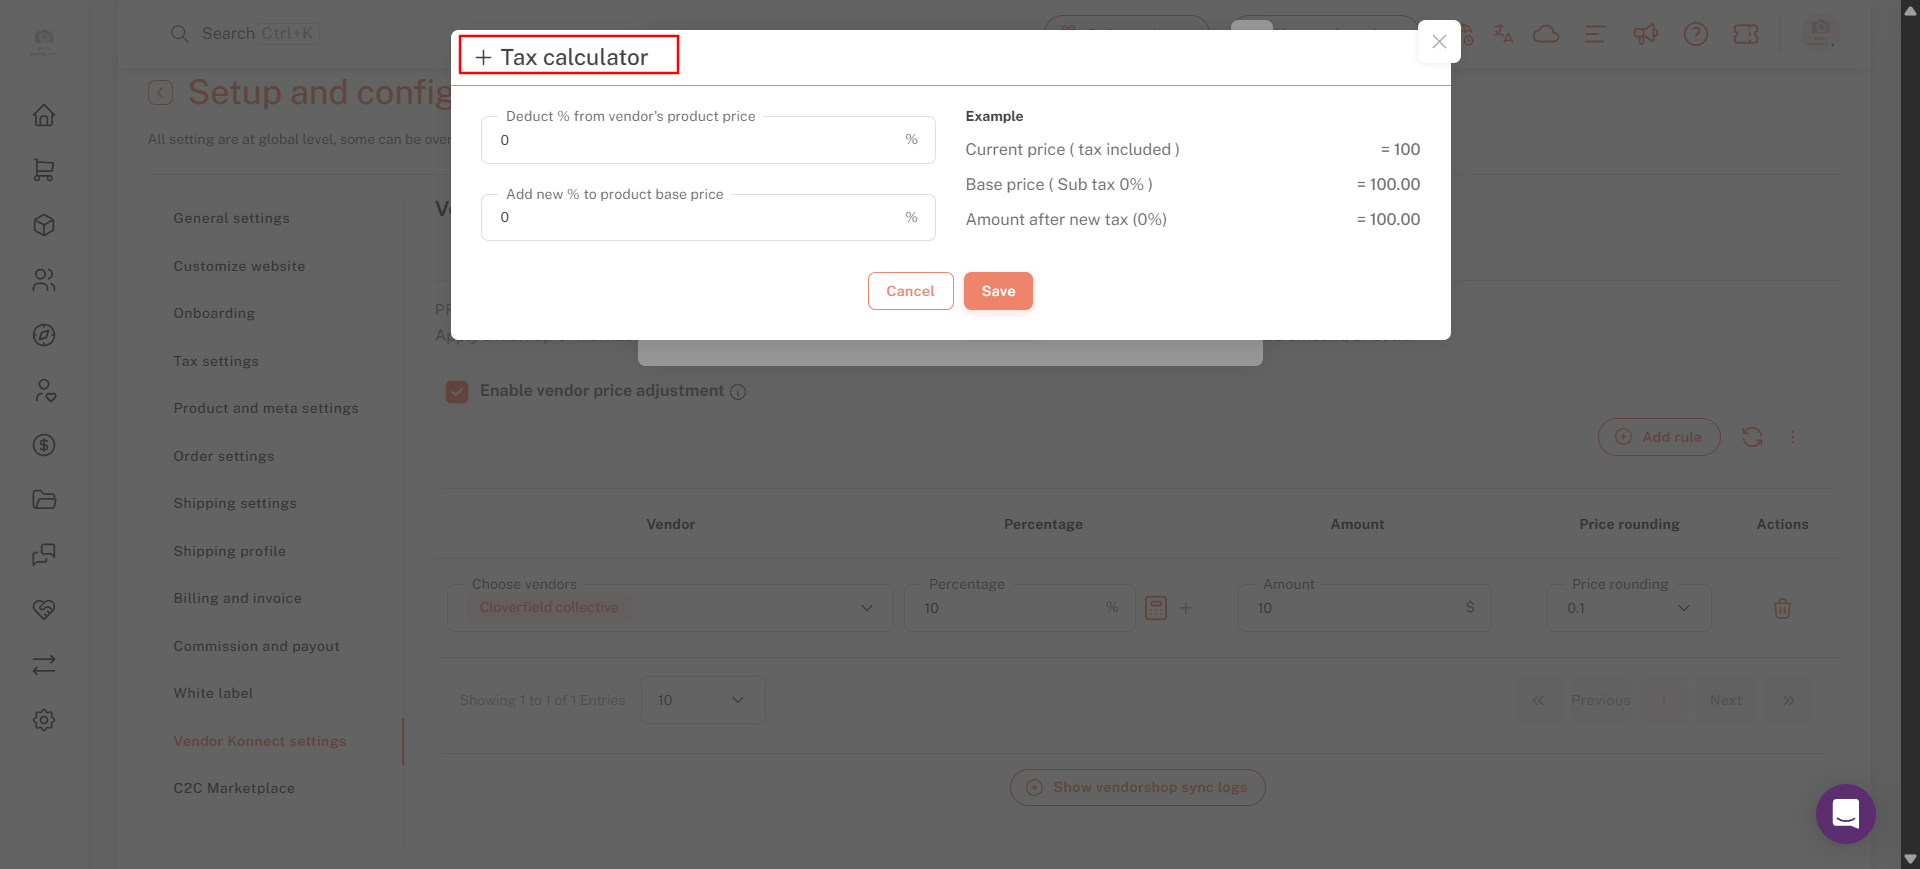This screenshot has height=869, width=1920.
Task: Open the handshake heart sidebar icon
Action: pos(44,610)
